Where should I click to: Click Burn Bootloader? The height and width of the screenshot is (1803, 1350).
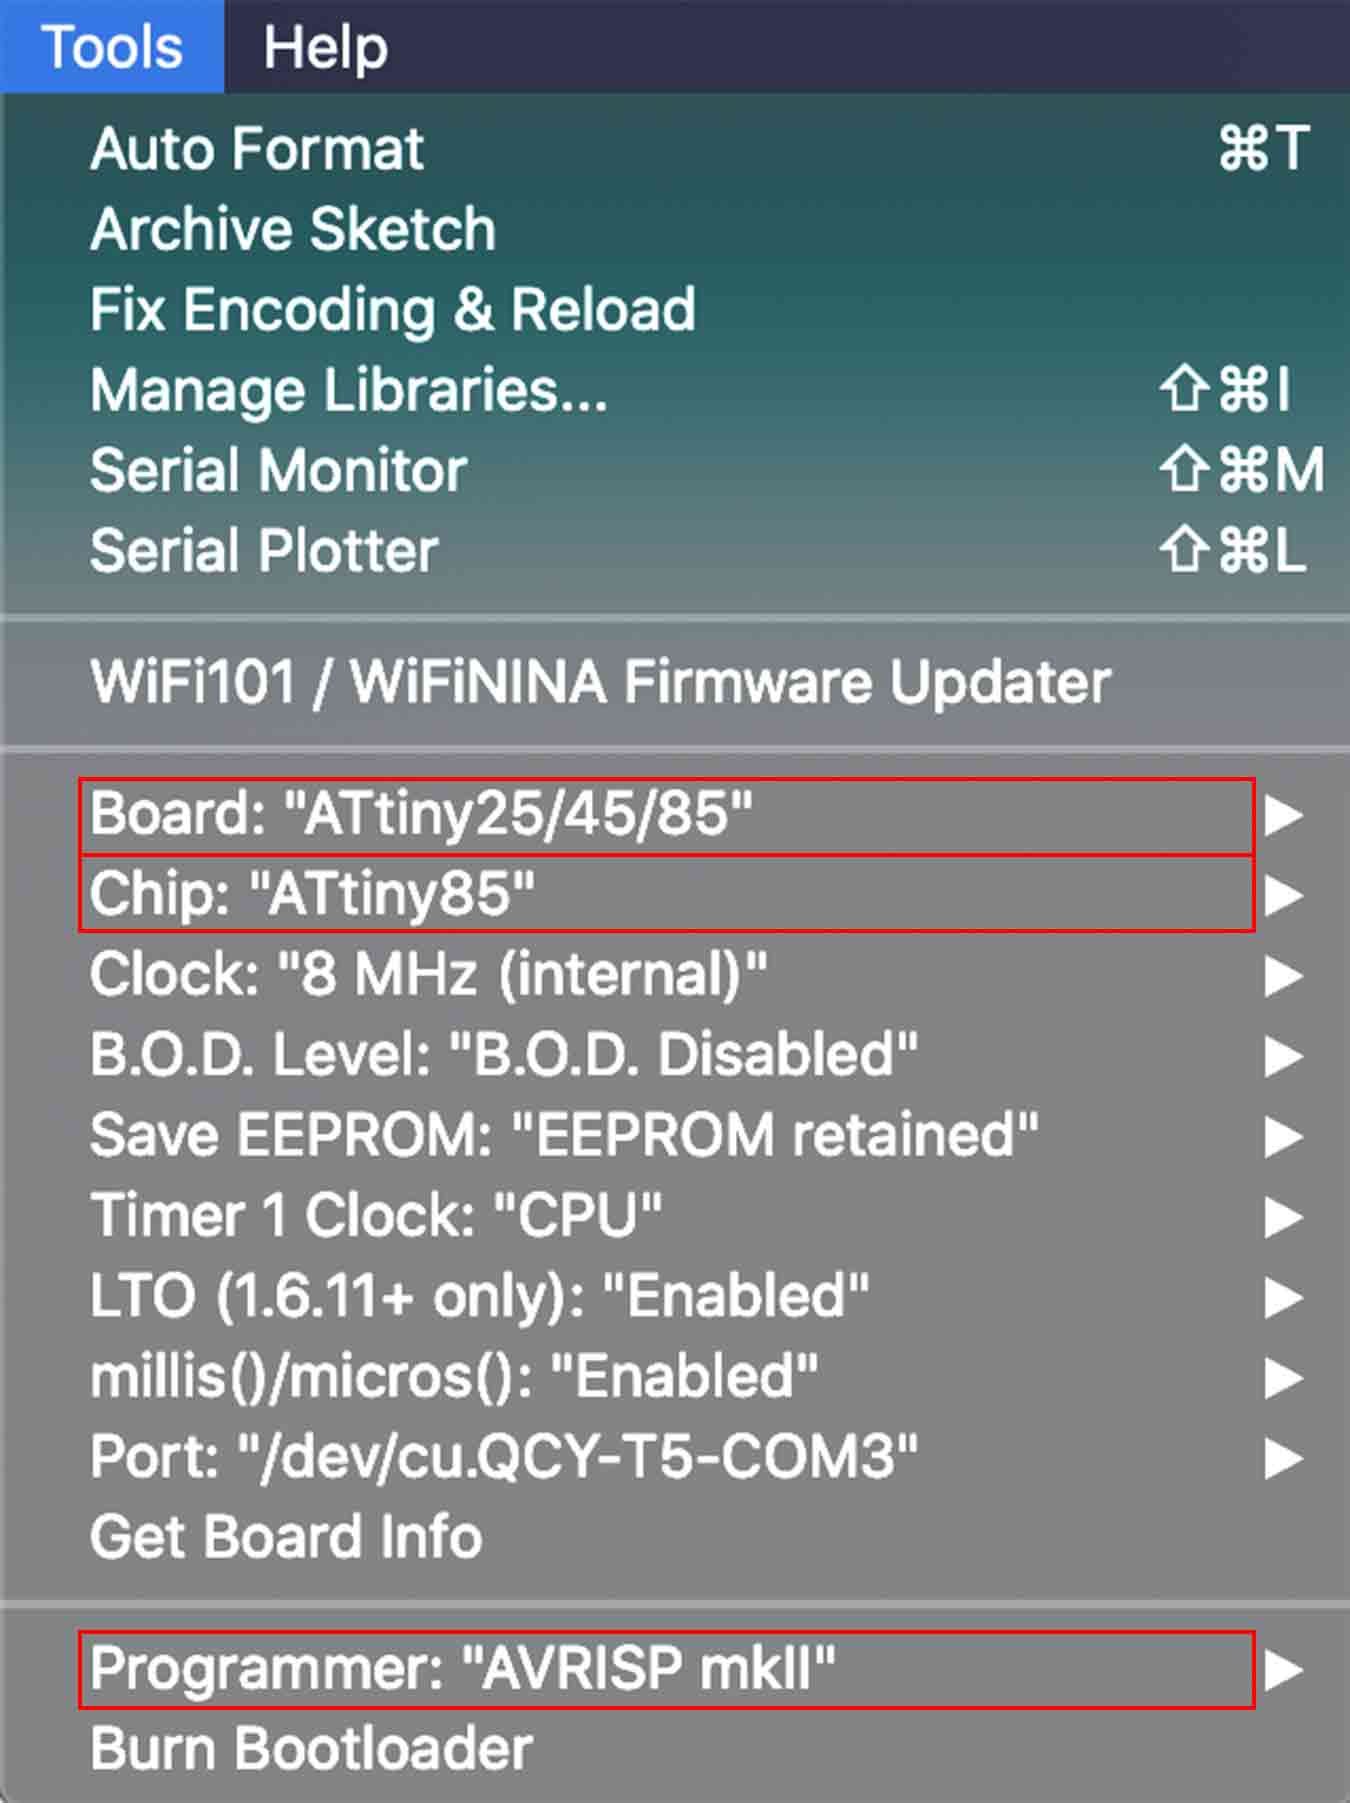point(311,1749)
